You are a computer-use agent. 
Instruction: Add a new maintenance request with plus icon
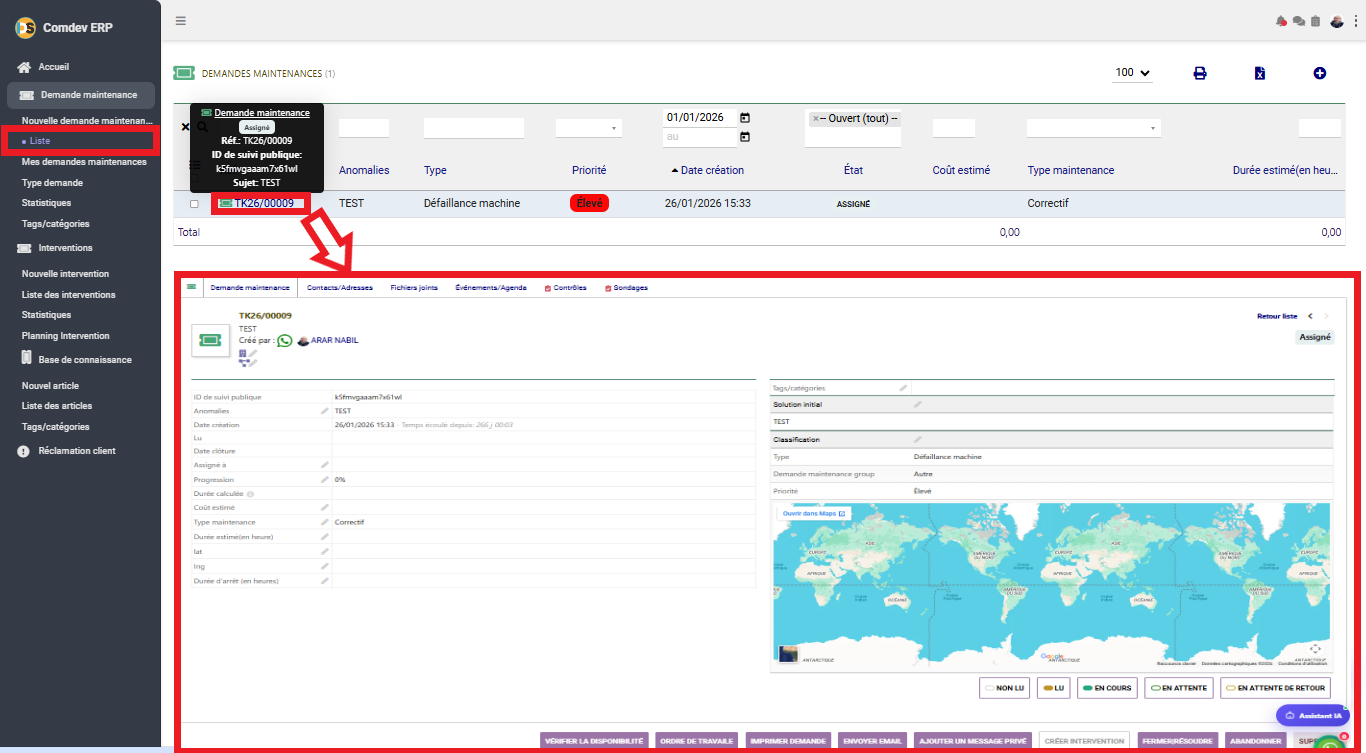click(x=1320, y=73)
